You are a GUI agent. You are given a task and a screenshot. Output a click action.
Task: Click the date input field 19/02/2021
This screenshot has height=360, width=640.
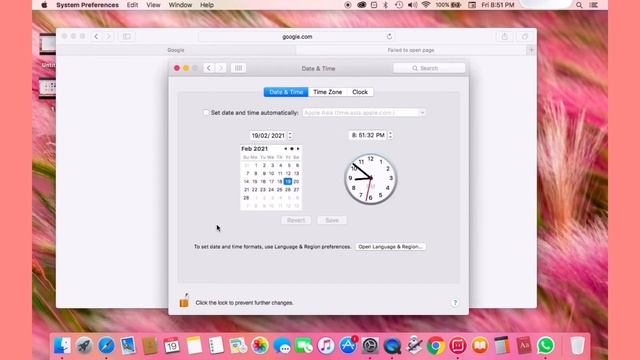point(268,135)
